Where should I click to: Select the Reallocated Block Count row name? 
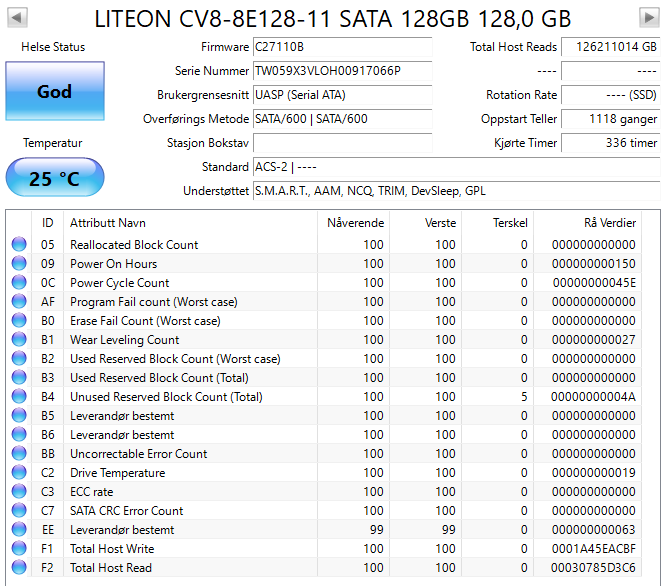click(x=134, y=245)
